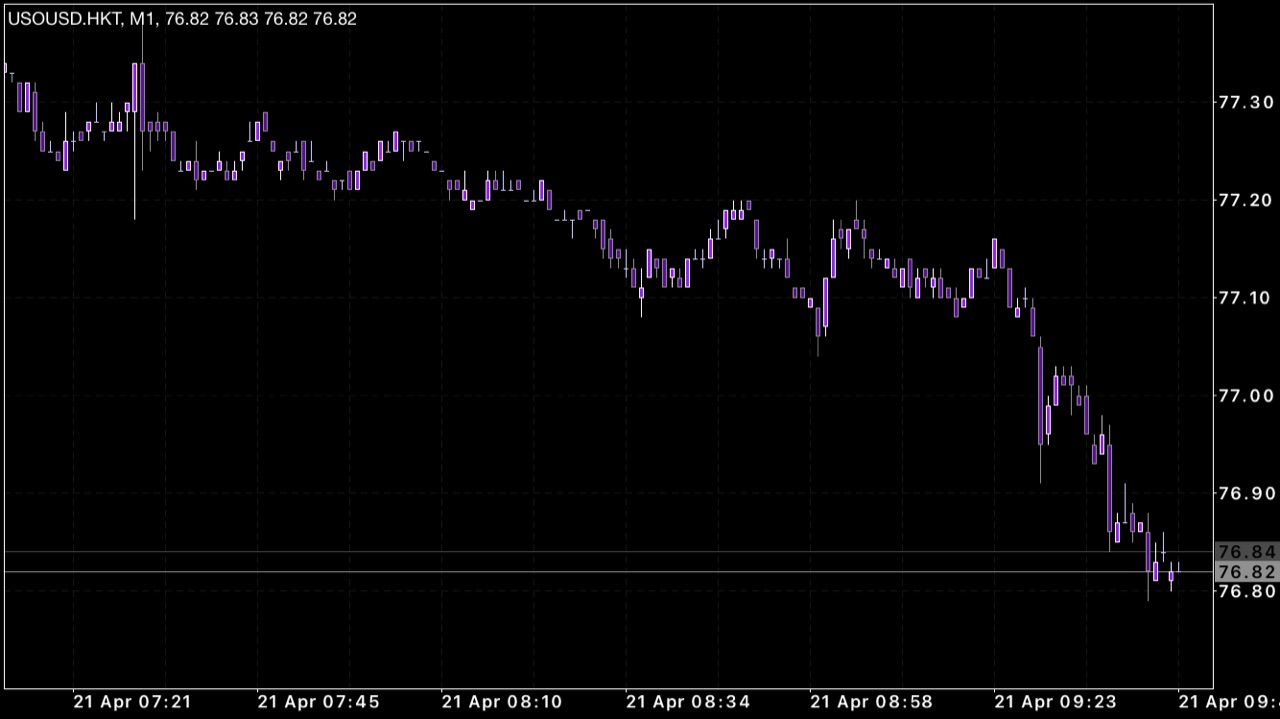Select the 77.20 price axis label
This screenshot has width=1280, height=719.
pos(1246,200)
